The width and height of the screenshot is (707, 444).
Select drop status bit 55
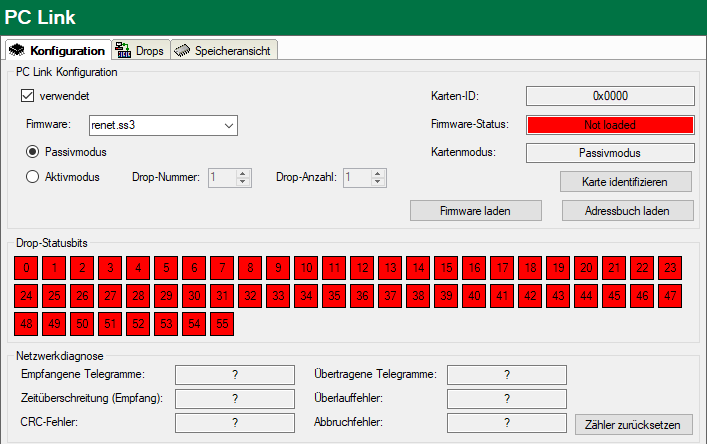point(222,324)
